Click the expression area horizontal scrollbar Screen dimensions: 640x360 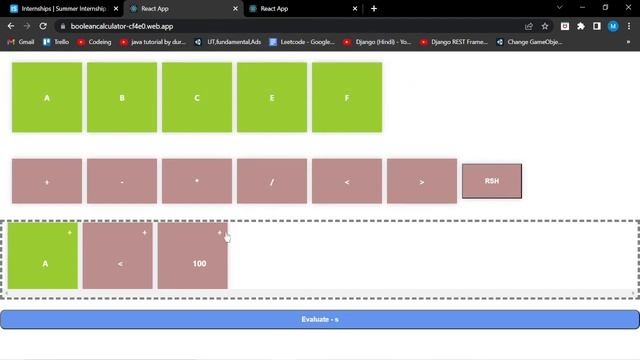click(320, 293)
